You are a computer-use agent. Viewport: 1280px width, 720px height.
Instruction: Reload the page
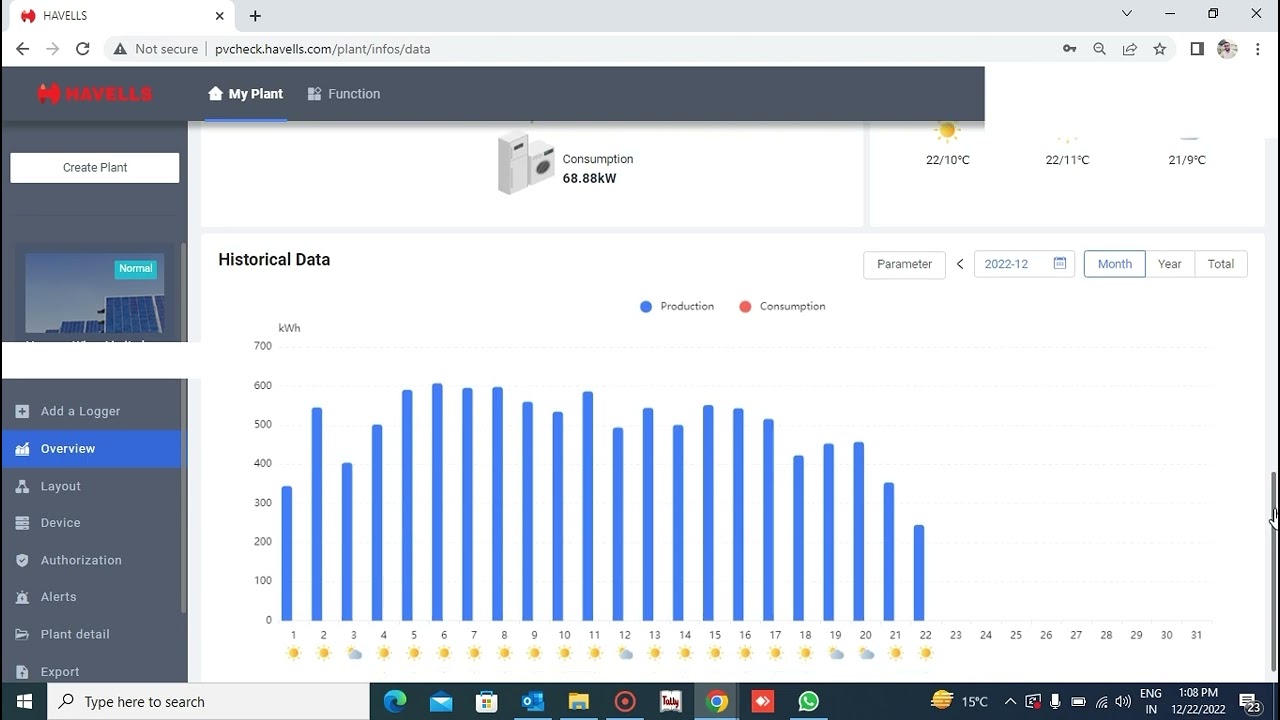tap(83, 49)
